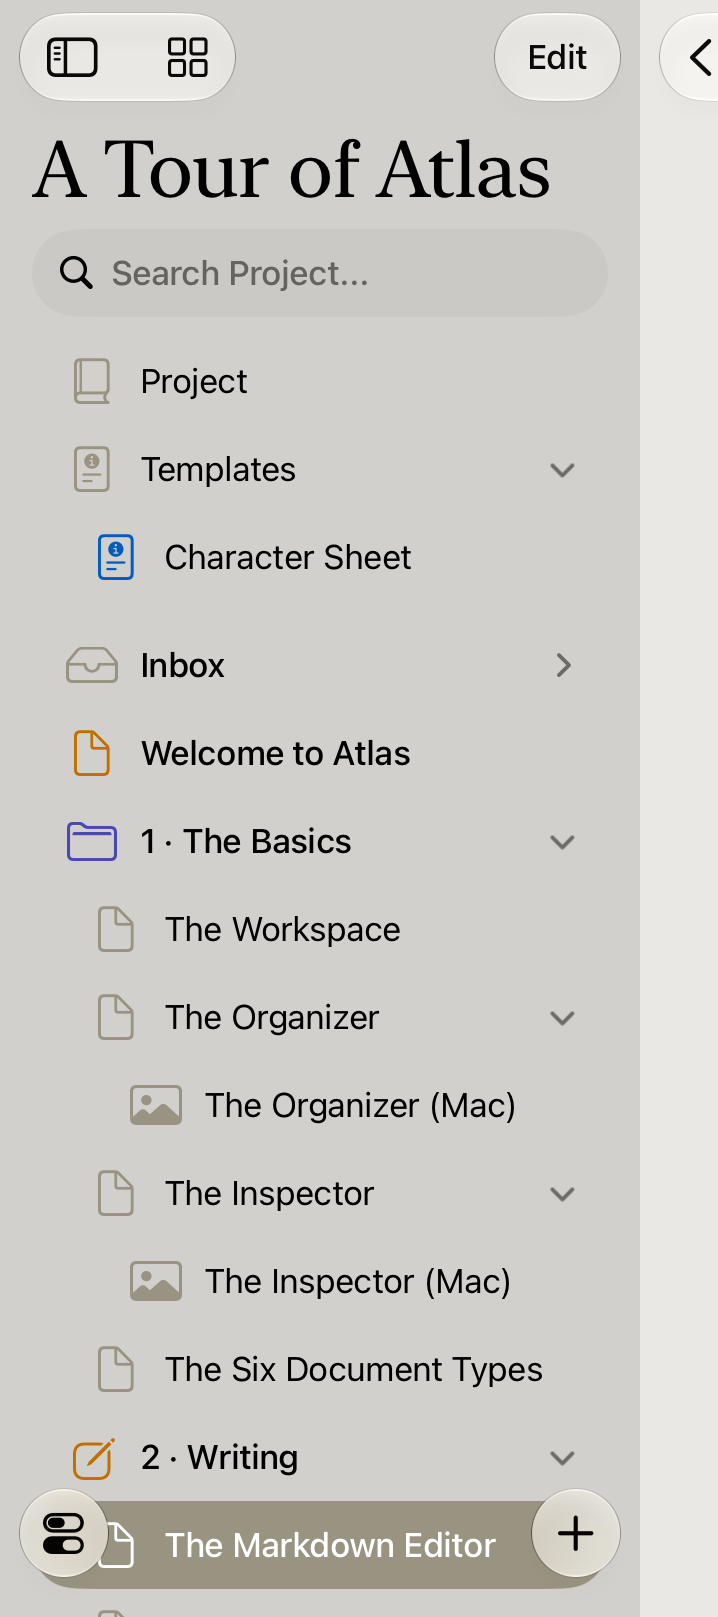The height and width of the screenshot is (1617, 718).
Task: Toggle the sidebar panel icon
Action: pos(73,57)
